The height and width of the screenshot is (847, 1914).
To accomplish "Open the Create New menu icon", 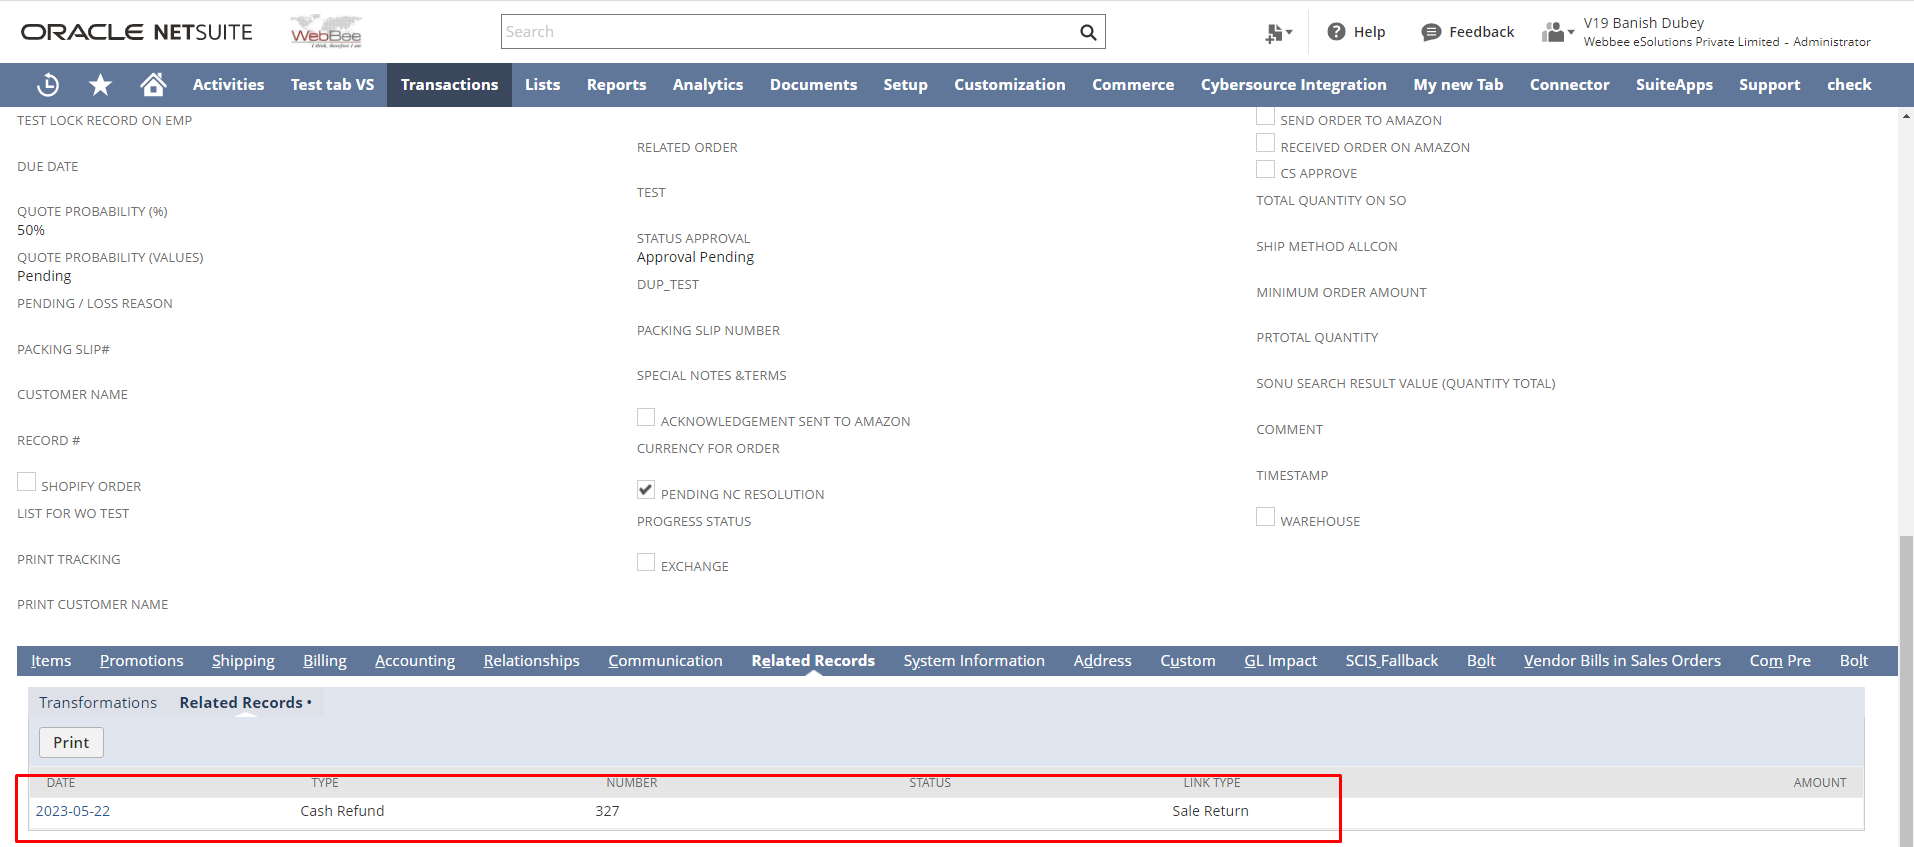I will tap(1277, 33).
